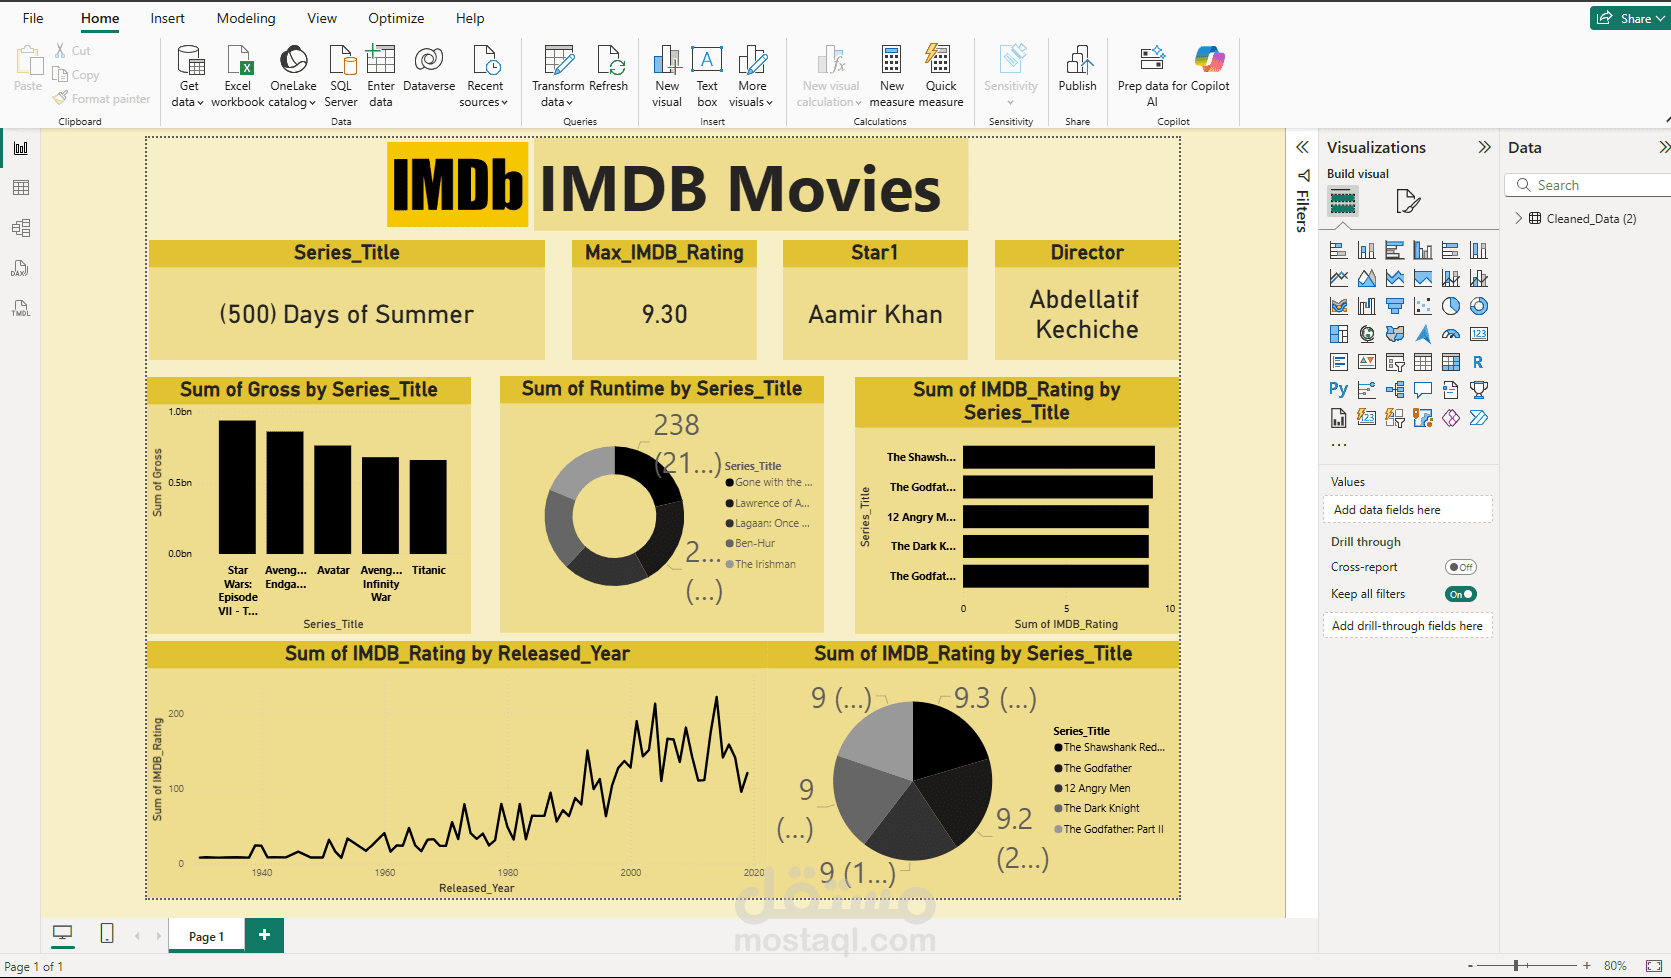The image size is (1671, 978).
Task: Click the Share button
Action: (1628, 18)
